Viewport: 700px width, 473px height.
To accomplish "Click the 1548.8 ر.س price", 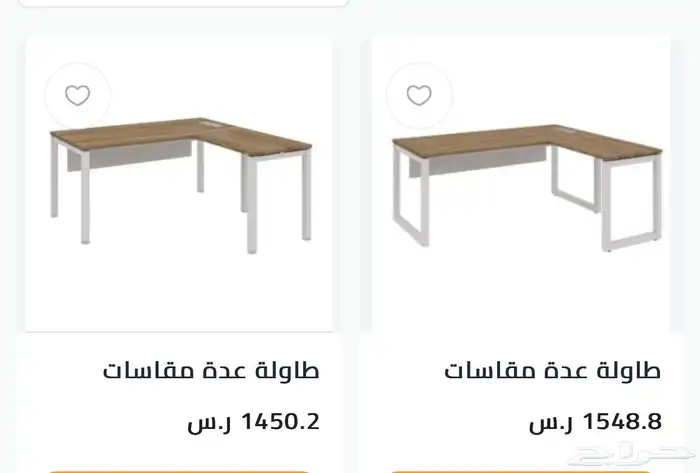I will click(595, 422).
